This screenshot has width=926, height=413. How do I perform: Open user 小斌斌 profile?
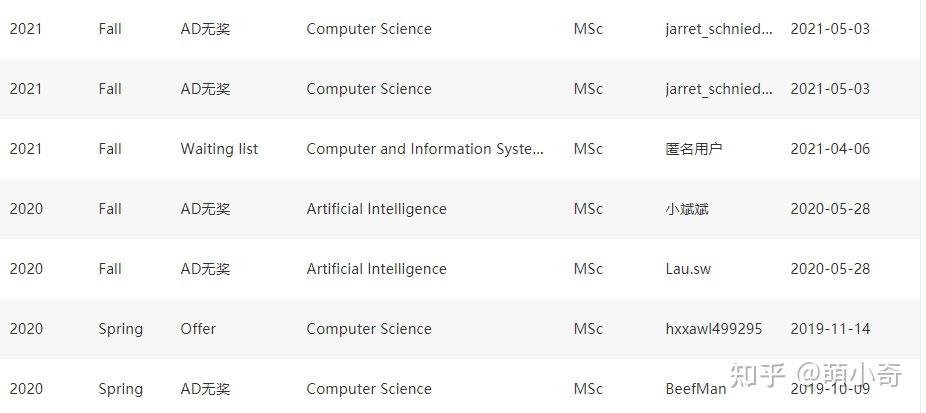click(687, 209)
